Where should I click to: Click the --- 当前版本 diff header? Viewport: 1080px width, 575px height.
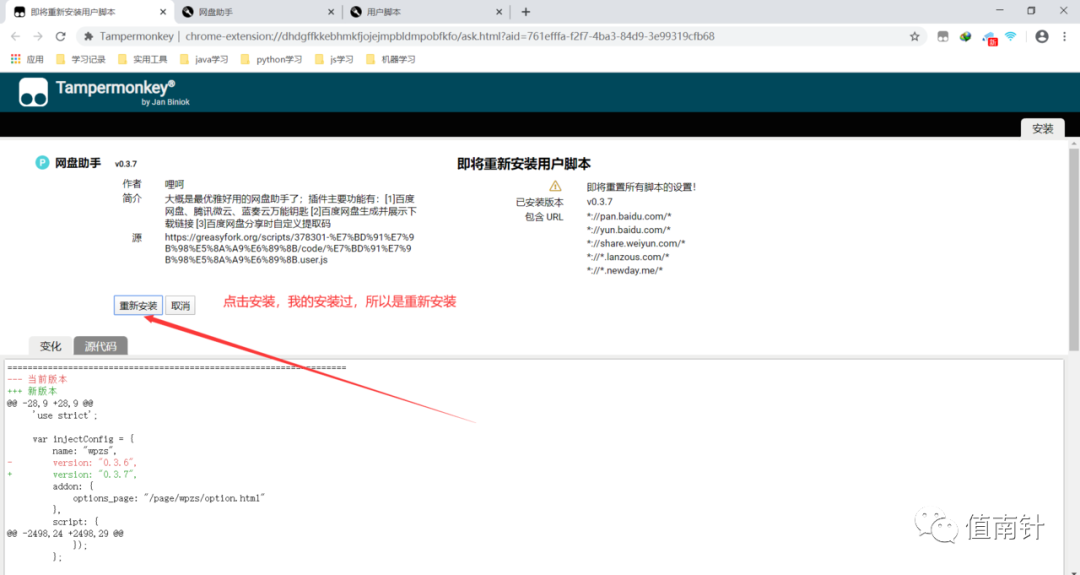point(37,379)
